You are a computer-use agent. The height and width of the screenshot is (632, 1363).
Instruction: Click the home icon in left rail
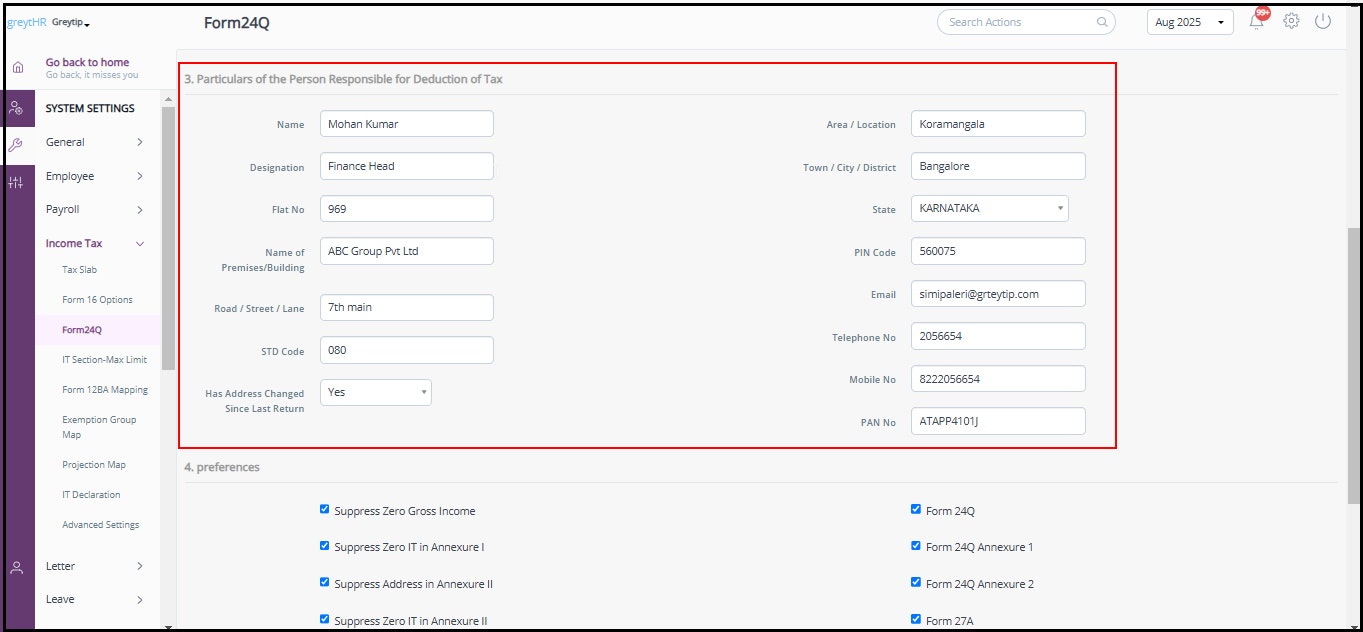pos(17,67)
